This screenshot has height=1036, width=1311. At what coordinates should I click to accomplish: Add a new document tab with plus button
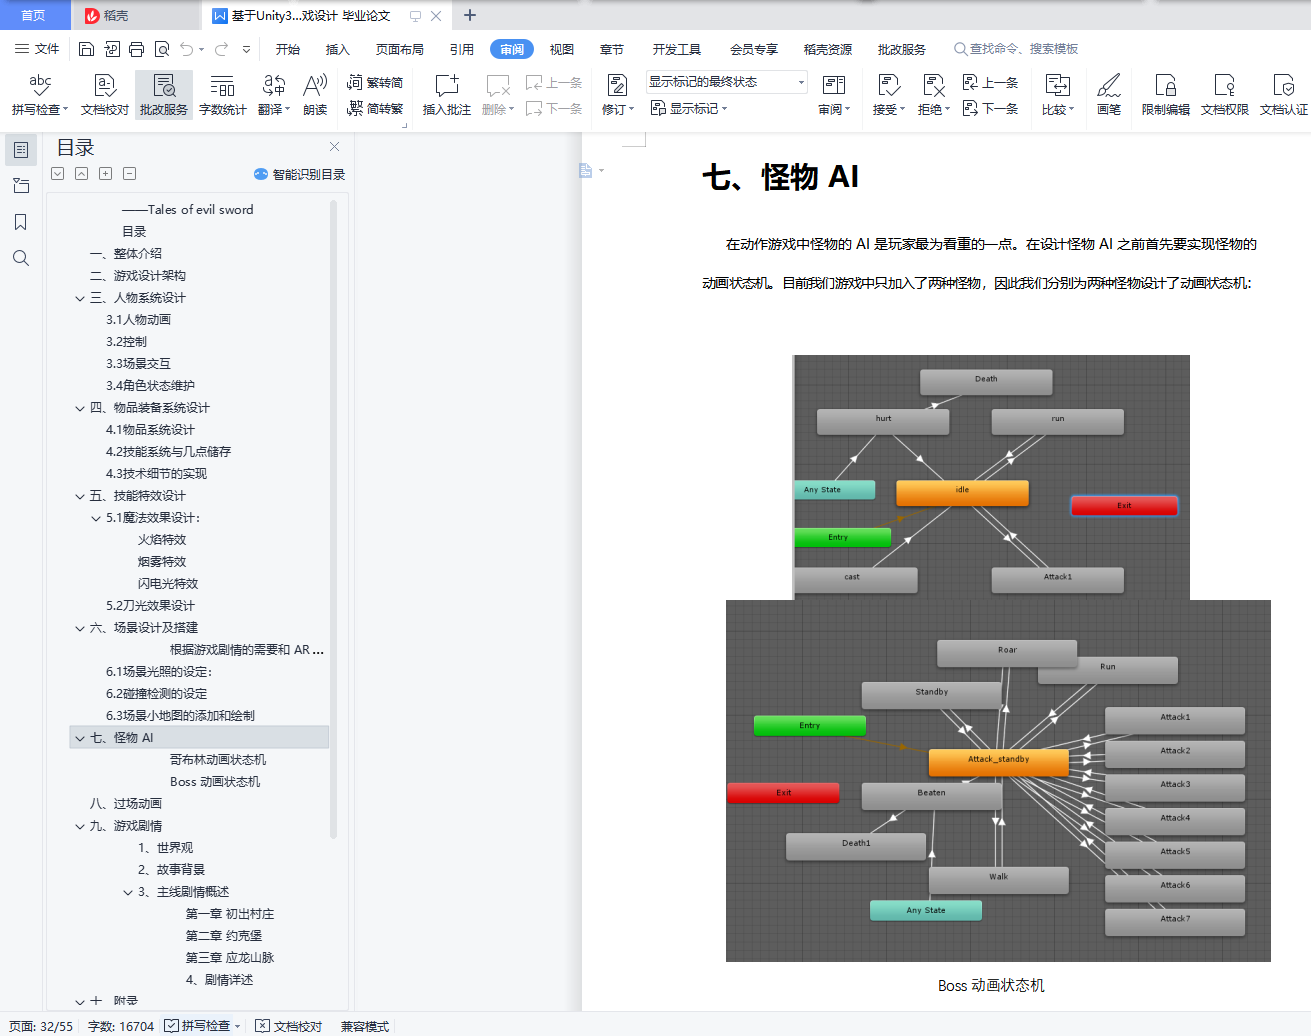click(470, 15)
